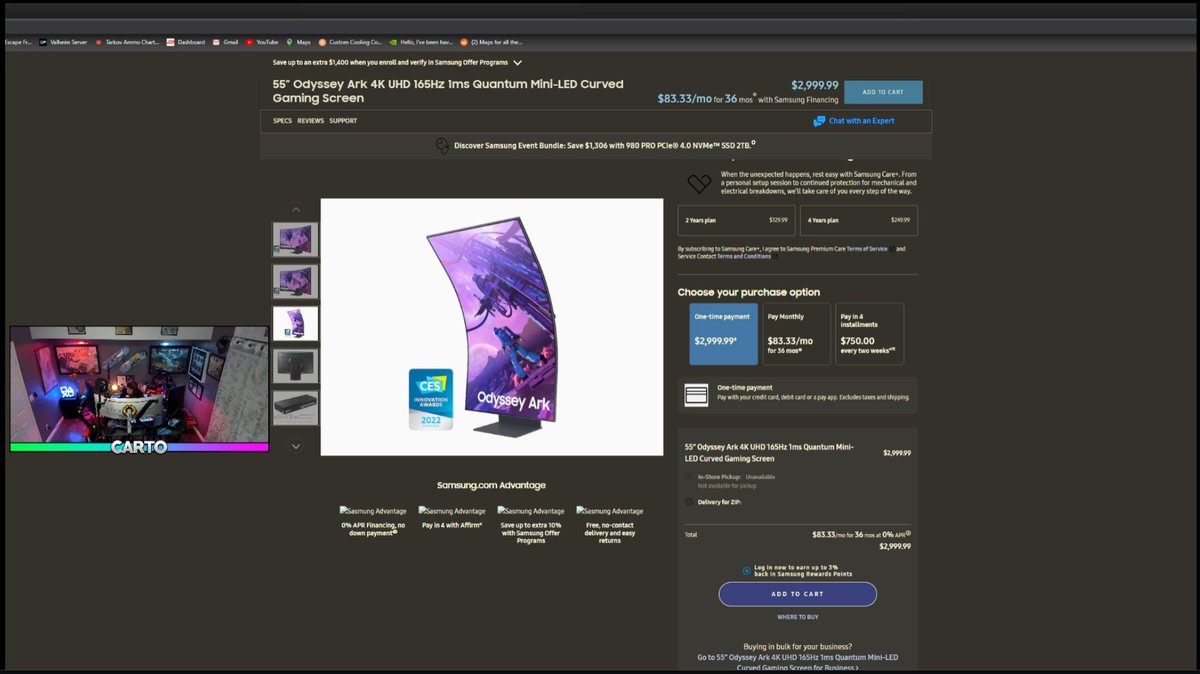Click '0% APR Financing, no down payment' text
Image resolution: width=1200 pixels, height=674 pixels.
(373, 528)
